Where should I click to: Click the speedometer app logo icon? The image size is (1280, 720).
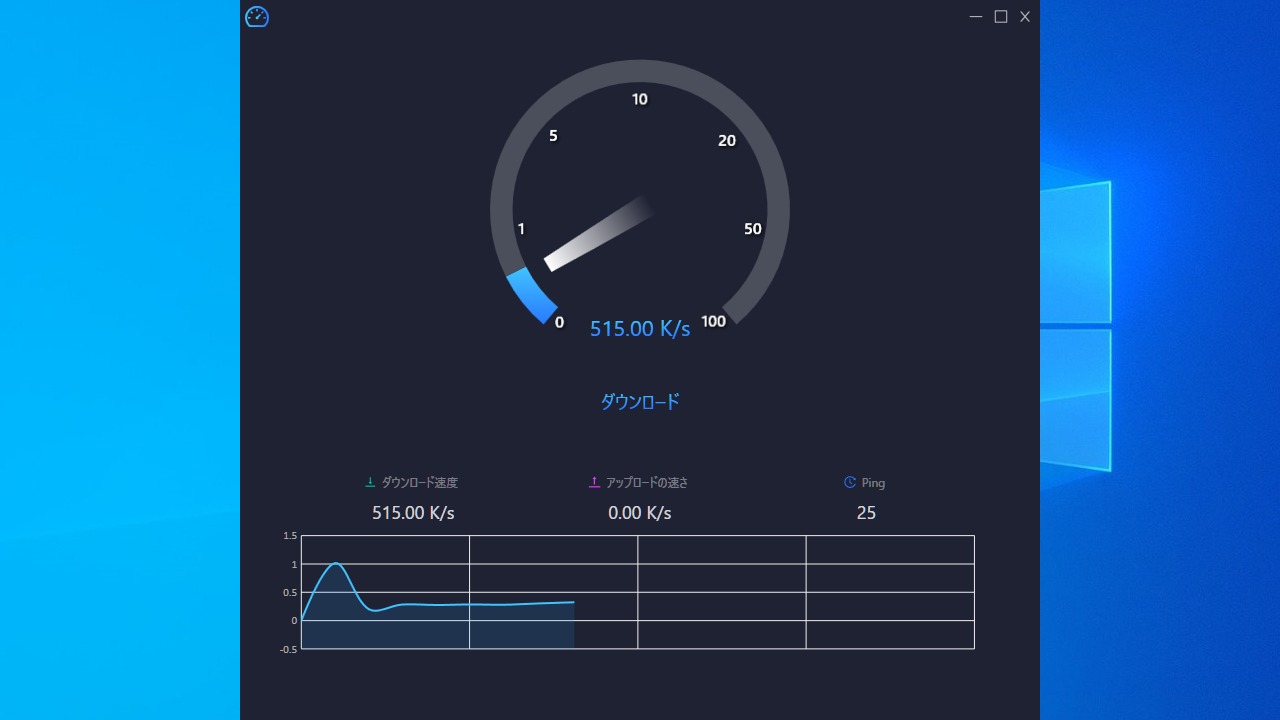(x=257, y=17)
